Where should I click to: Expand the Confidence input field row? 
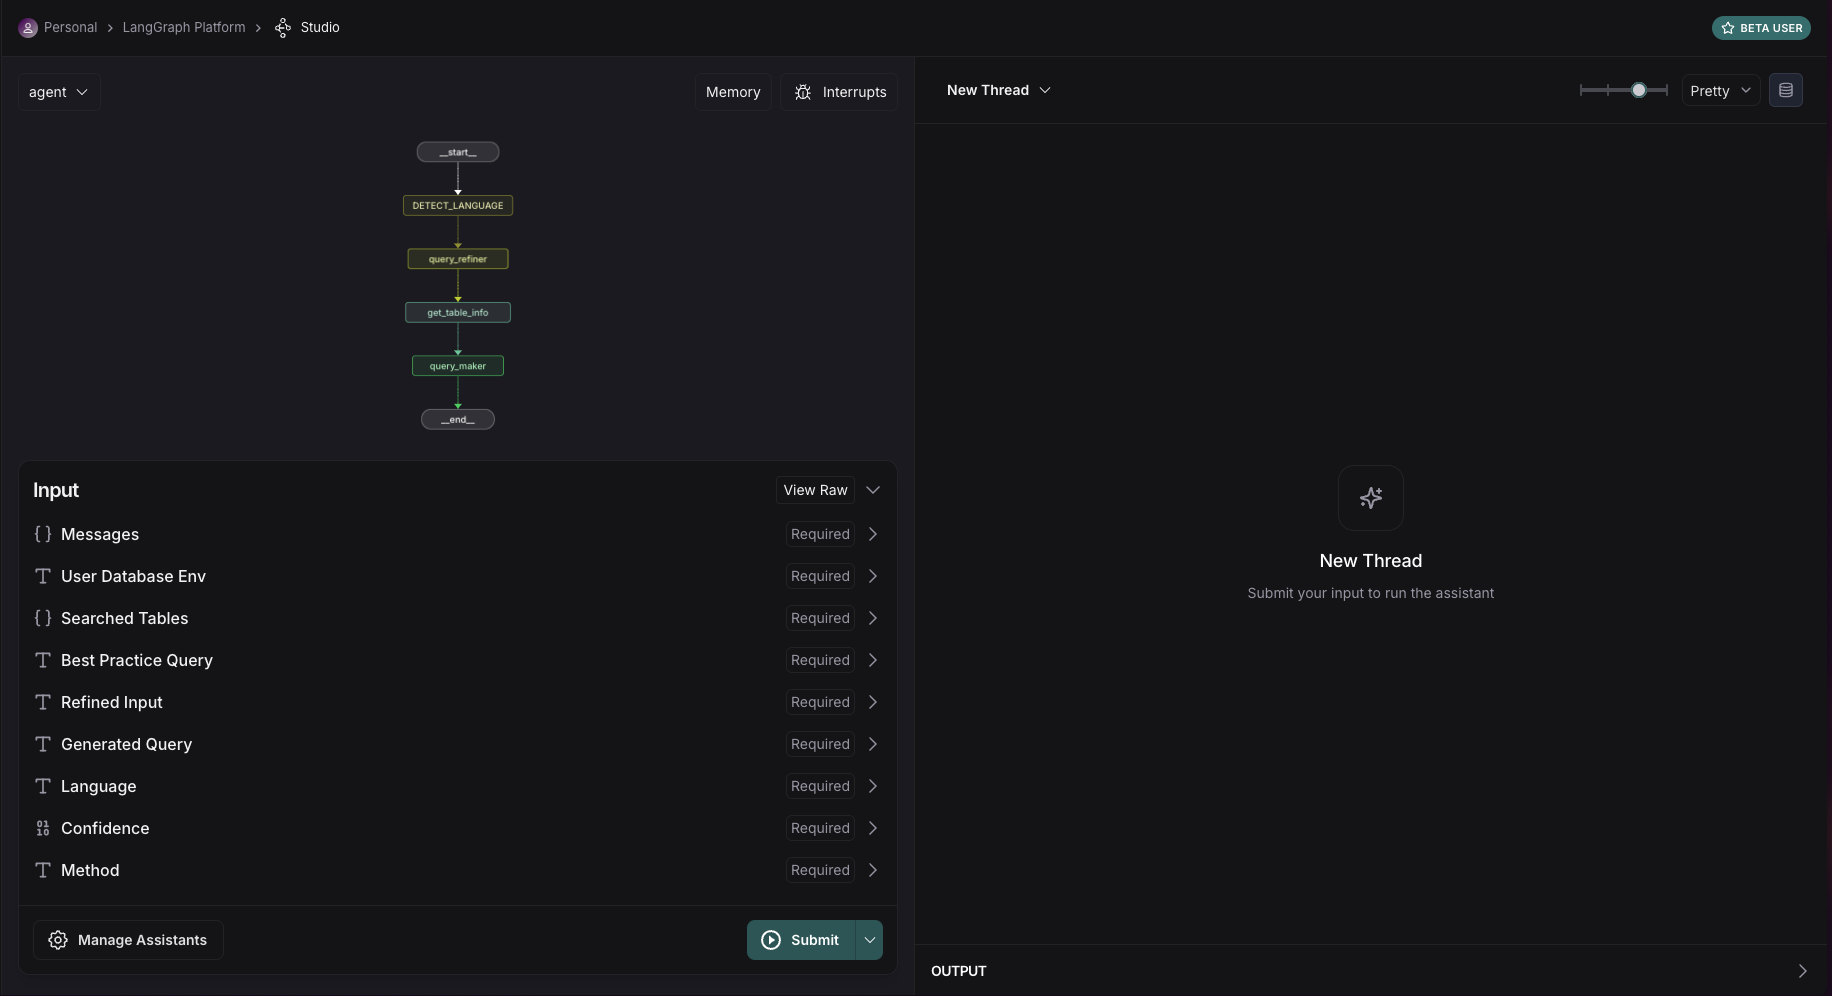pos(873,828)
